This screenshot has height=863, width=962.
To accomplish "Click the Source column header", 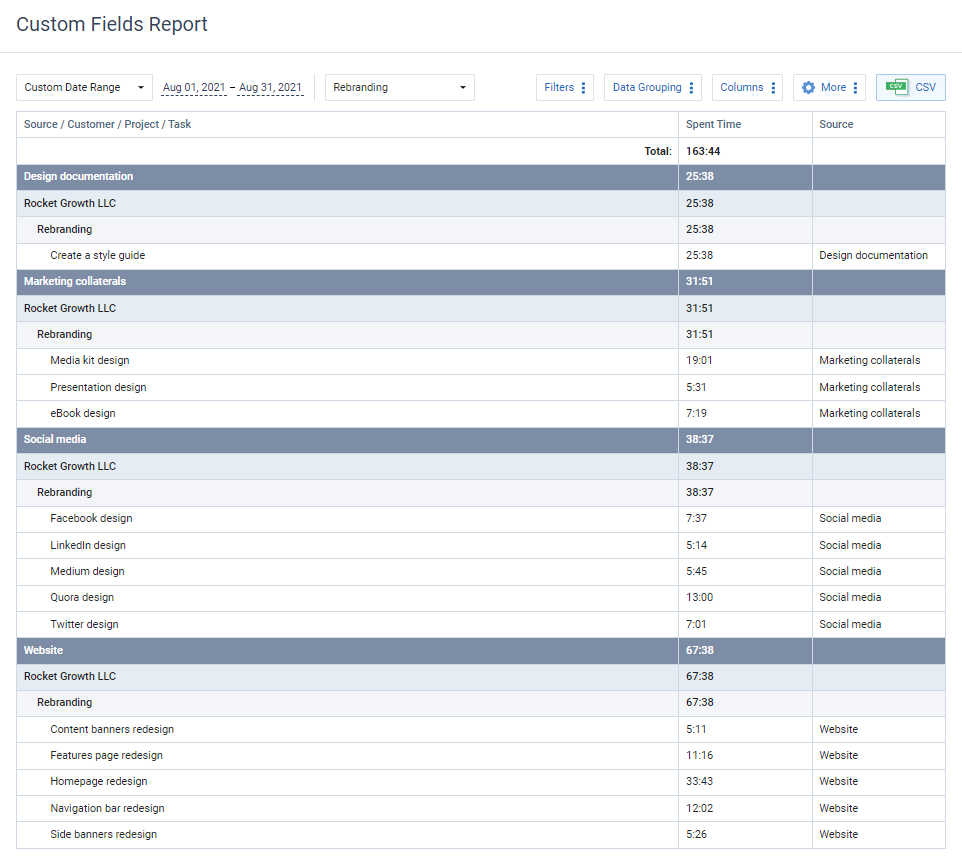I will click(836, 125).
